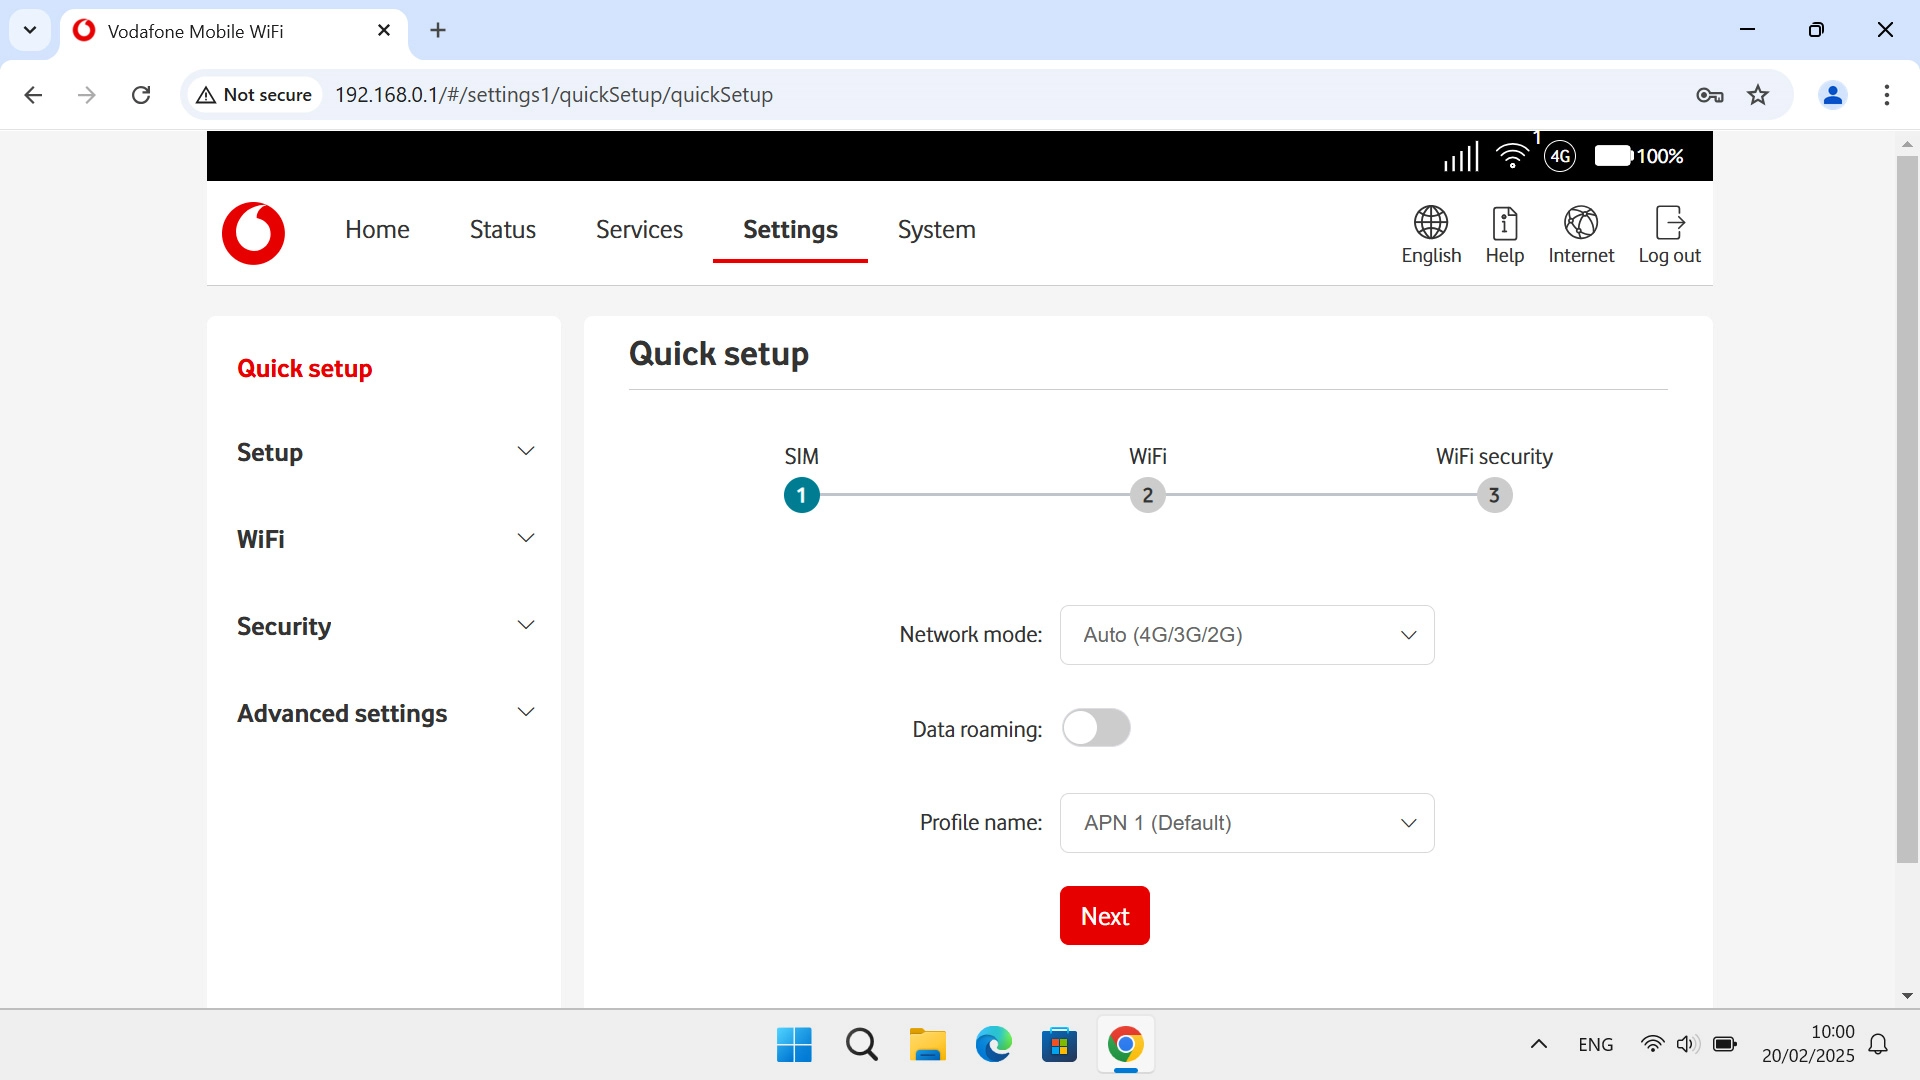Screen dimensions: 1920x1080
Task: Click the 4G network indicator icon
Action: 1559,156
